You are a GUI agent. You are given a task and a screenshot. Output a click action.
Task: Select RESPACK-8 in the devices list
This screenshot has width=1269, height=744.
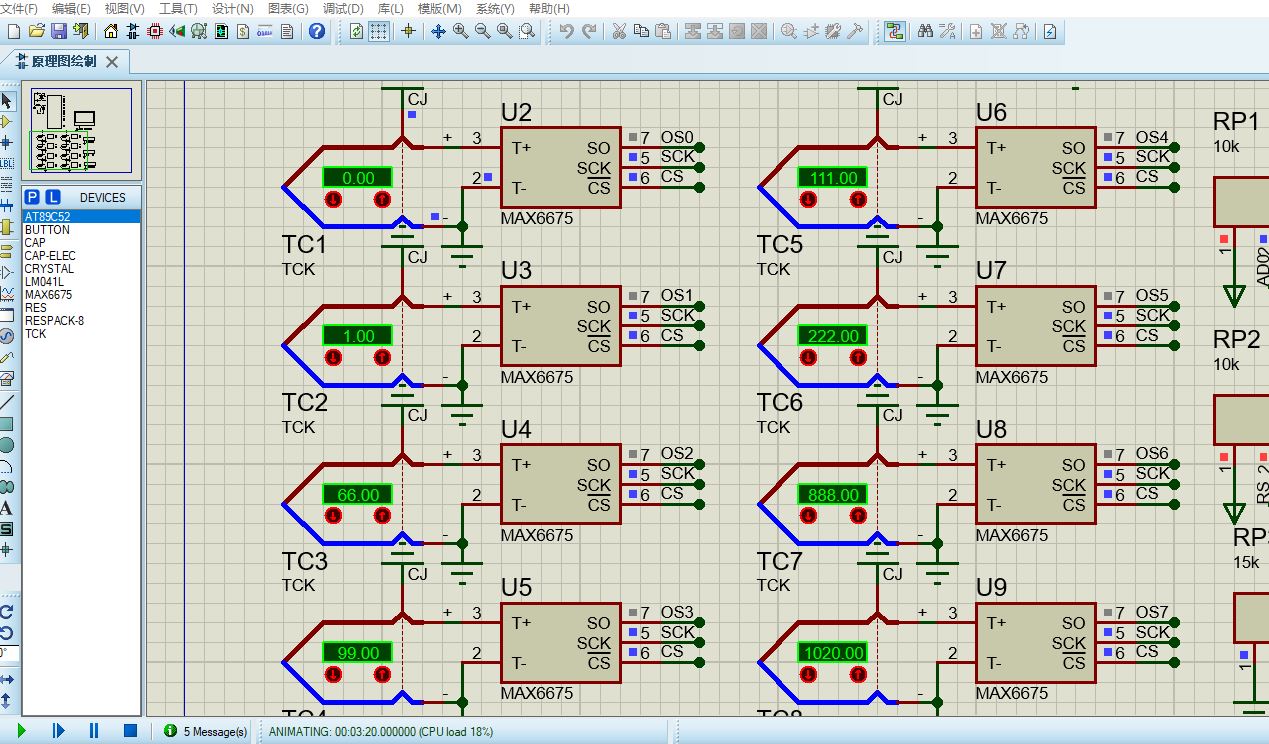pyautogui.click(x=81, y=321)
